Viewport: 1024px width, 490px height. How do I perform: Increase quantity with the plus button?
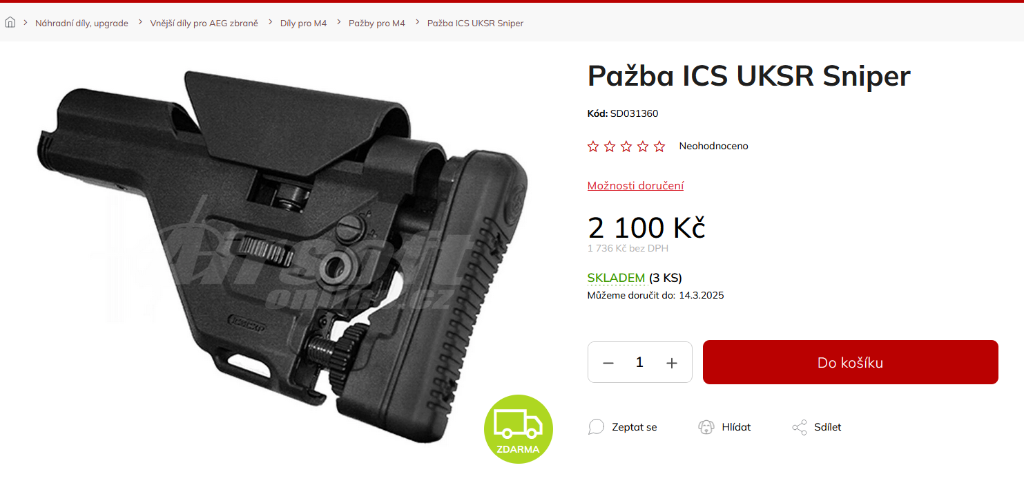click(671, 363)
